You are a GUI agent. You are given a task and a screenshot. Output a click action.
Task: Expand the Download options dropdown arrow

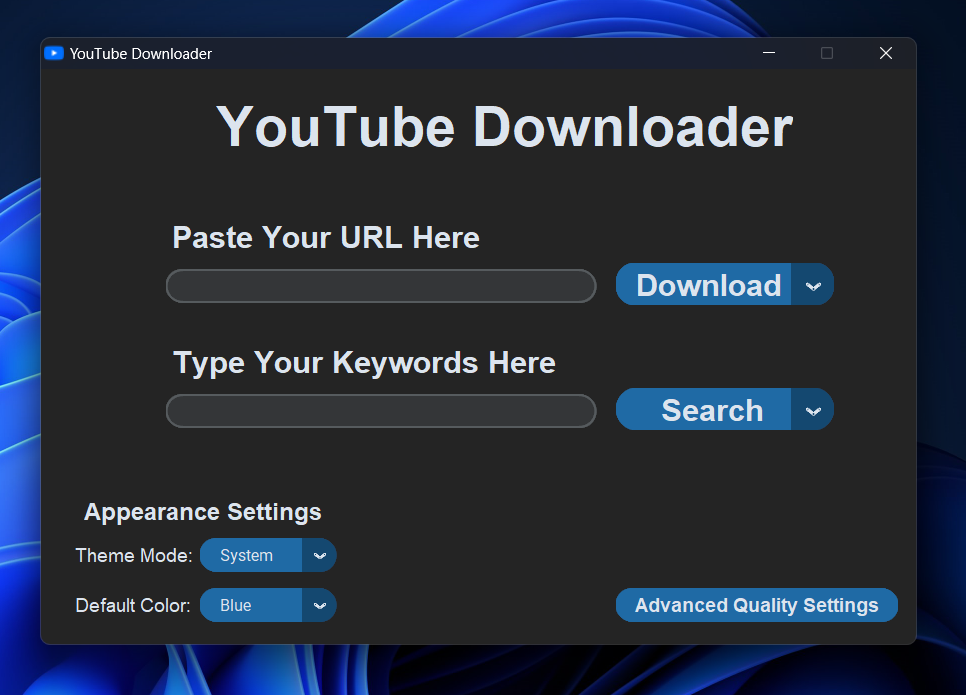tap(813, 285)
